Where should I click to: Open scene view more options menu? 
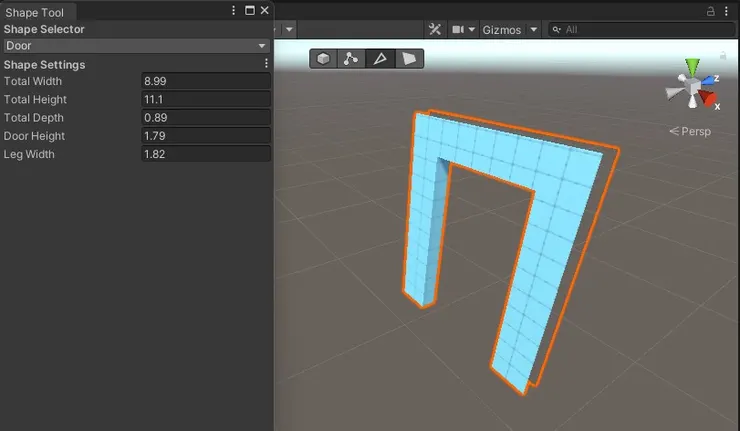point(726,11)
